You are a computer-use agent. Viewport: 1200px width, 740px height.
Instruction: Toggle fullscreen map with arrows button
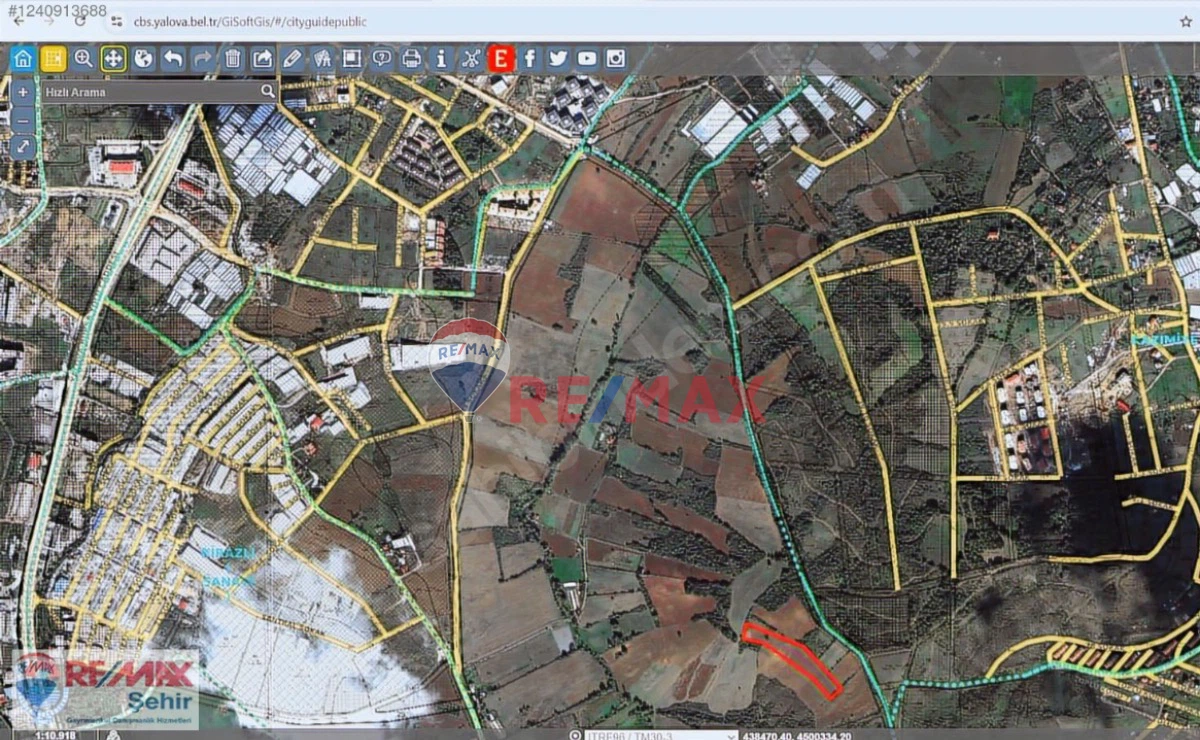(23, 148)
